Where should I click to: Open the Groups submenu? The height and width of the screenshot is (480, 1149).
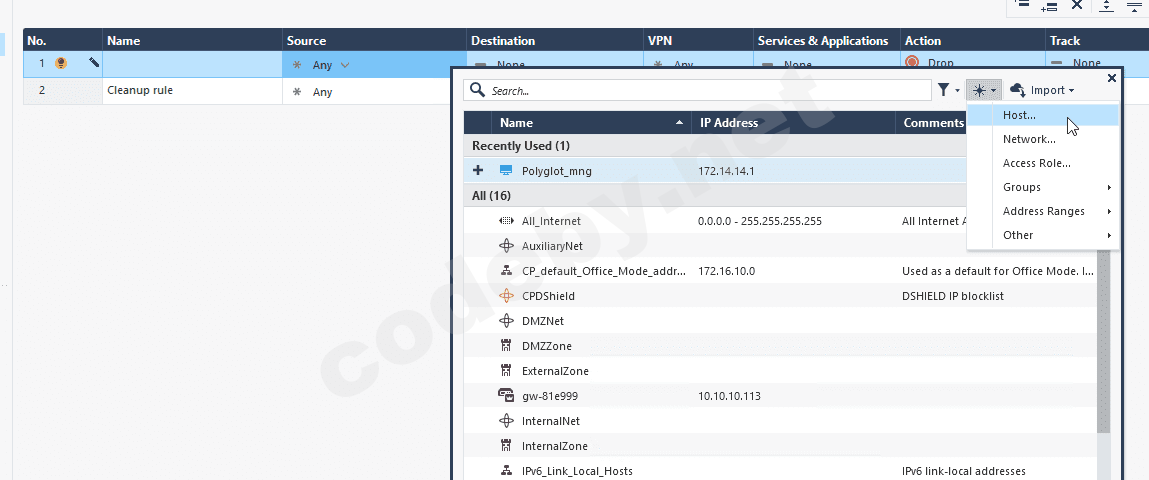(1043, 187)
